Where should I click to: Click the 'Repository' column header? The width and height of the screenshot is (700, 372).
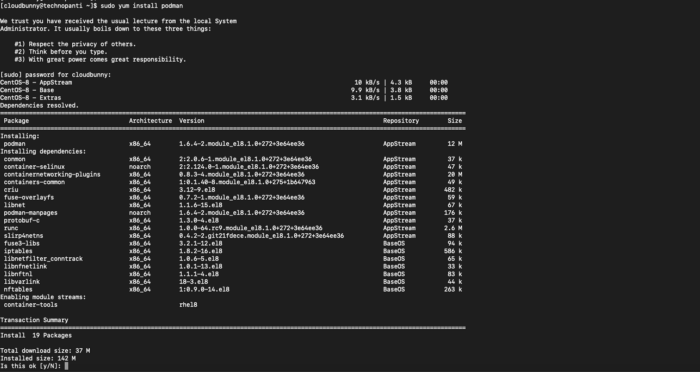point(401,121)
